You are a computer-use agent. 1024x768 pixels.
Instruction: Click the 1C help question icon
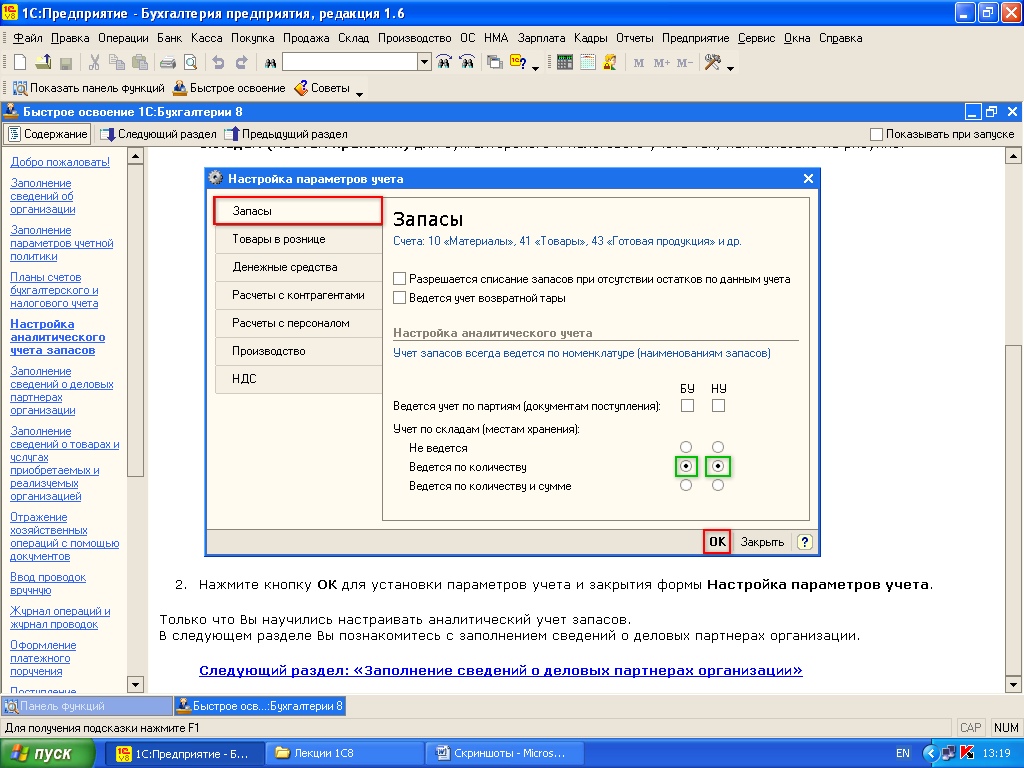click(x=519, y=63)
